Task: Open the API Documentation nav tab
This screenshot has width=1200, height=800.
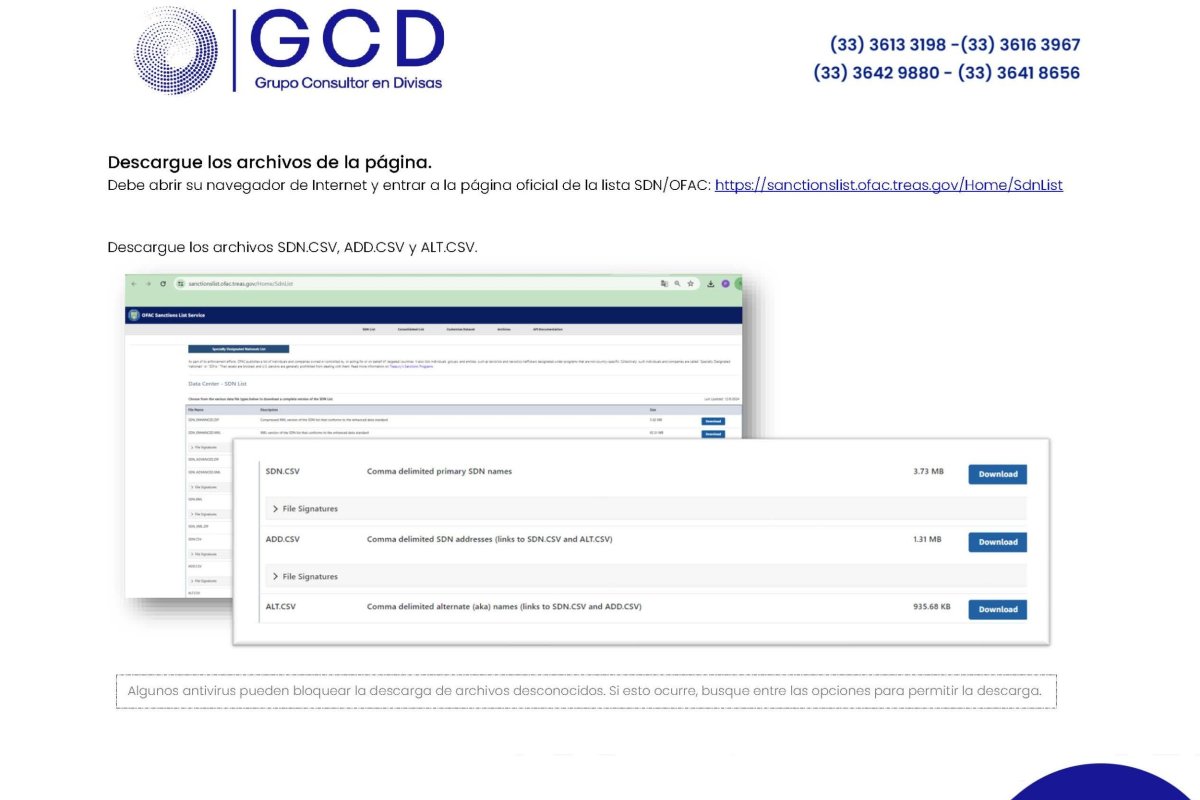Action: coord(546,329)
